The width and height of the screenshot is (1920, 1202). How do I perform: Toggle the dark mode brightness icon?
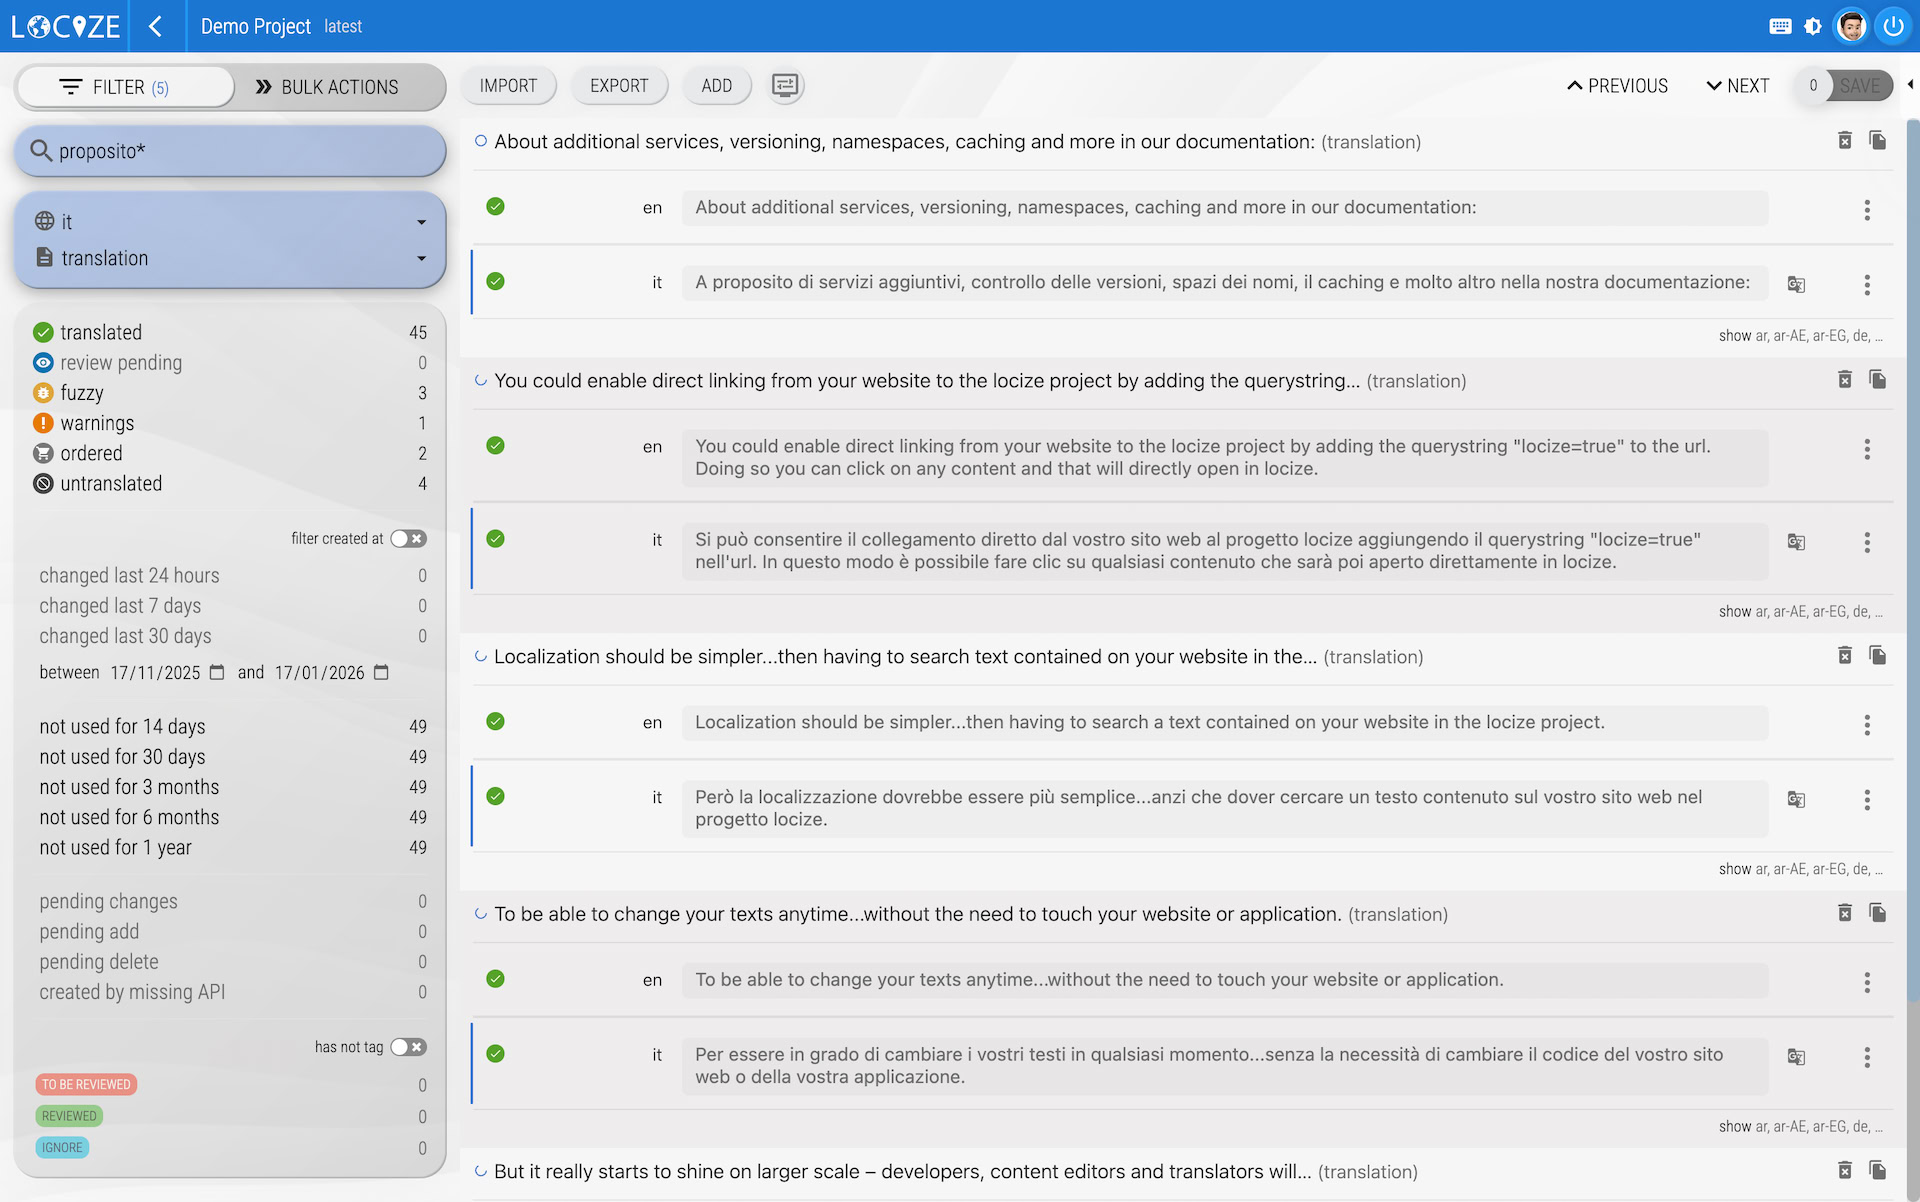point(1813,27)
